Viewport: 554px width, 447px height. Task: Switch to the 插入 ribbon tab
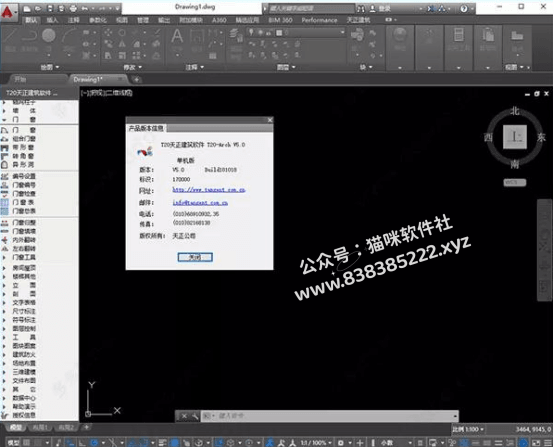52,20
